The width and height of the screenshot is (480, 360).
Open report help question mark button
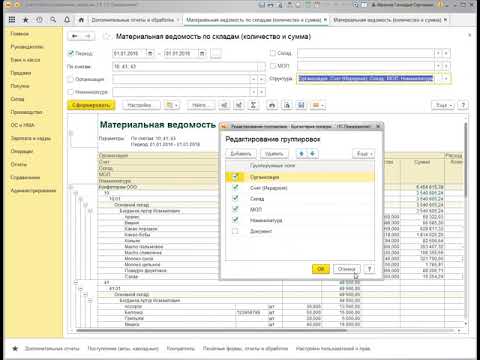pos(463,105)
